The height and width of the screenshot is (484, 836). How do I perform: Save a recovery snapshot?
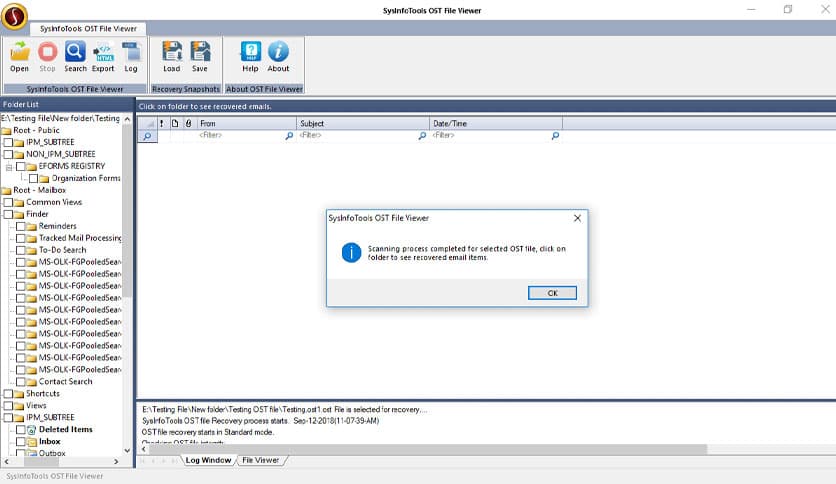point(200,52)
